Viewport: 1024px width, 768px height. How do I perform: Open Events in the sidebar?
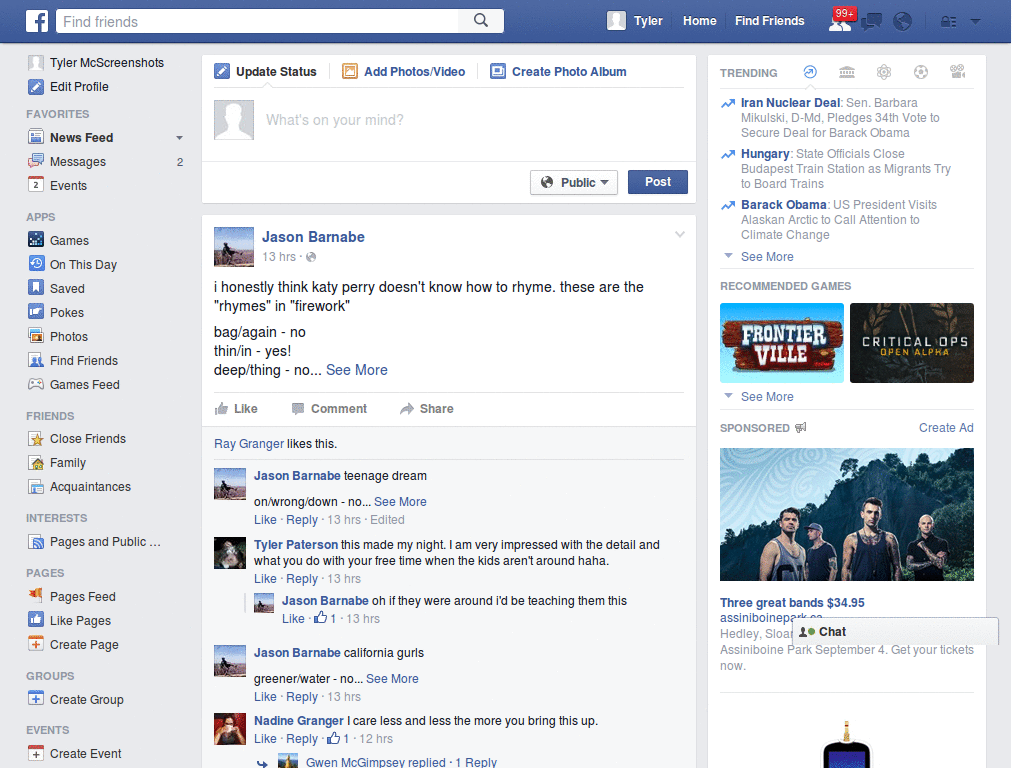pos(68,185)
